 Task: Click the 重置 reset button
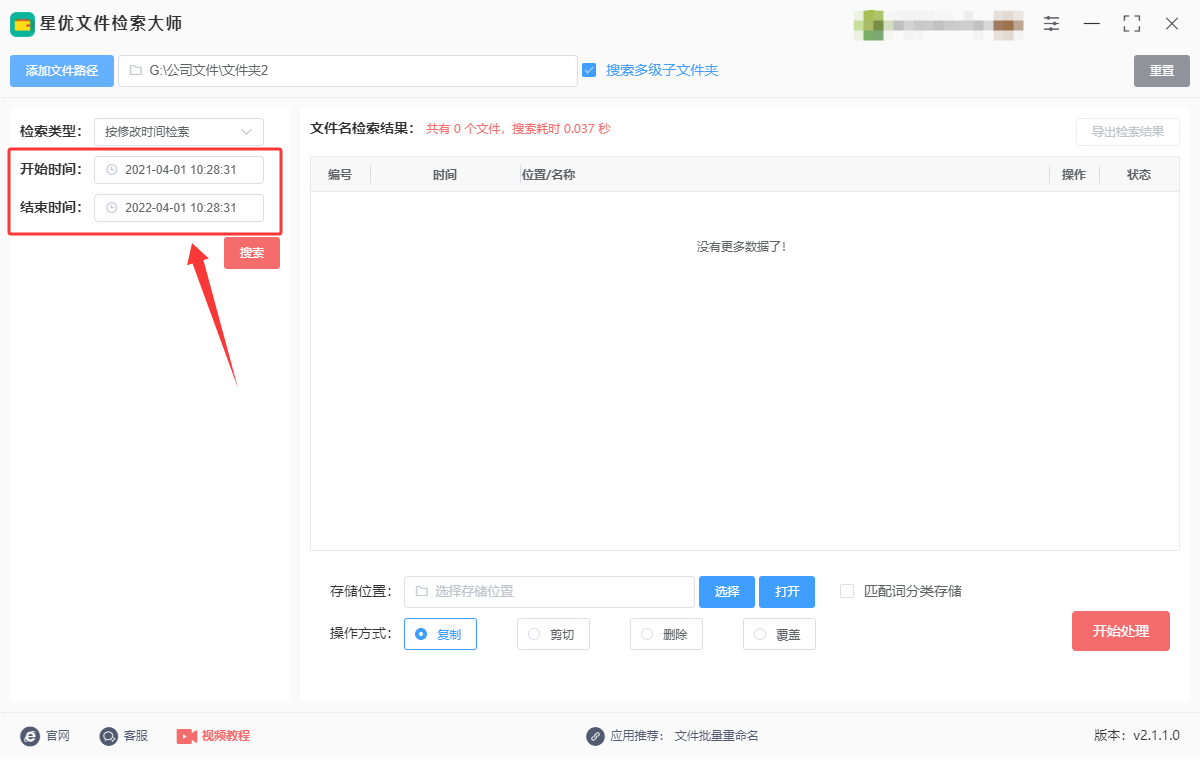coord(1162,71)
